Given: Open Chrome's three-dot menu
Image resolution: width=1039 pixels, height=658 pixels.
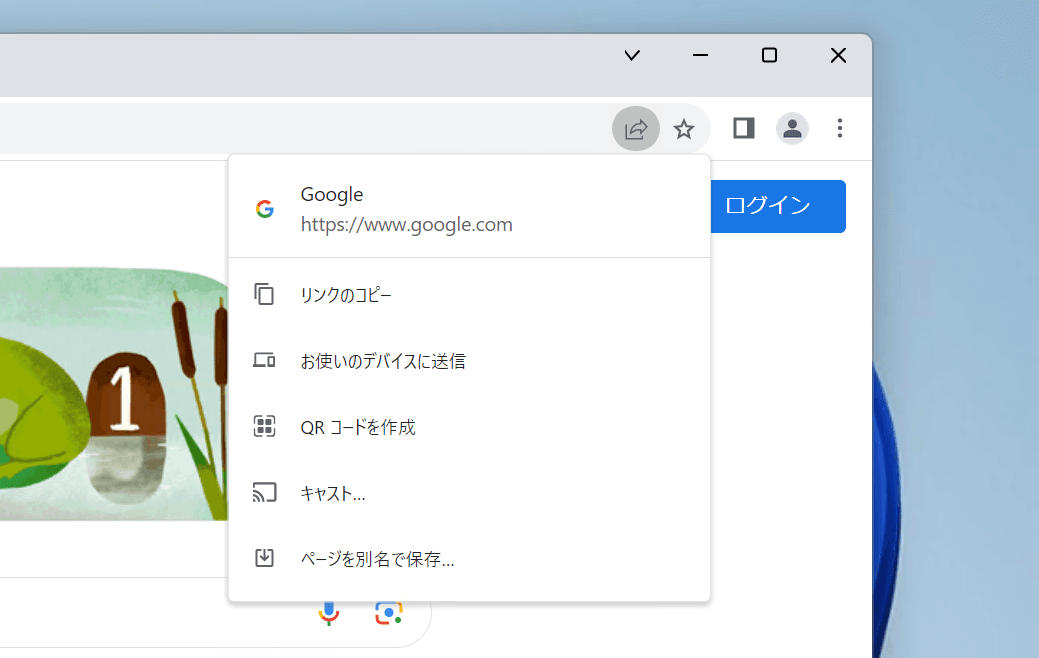Looking at the screenshot, I should 840,128.
